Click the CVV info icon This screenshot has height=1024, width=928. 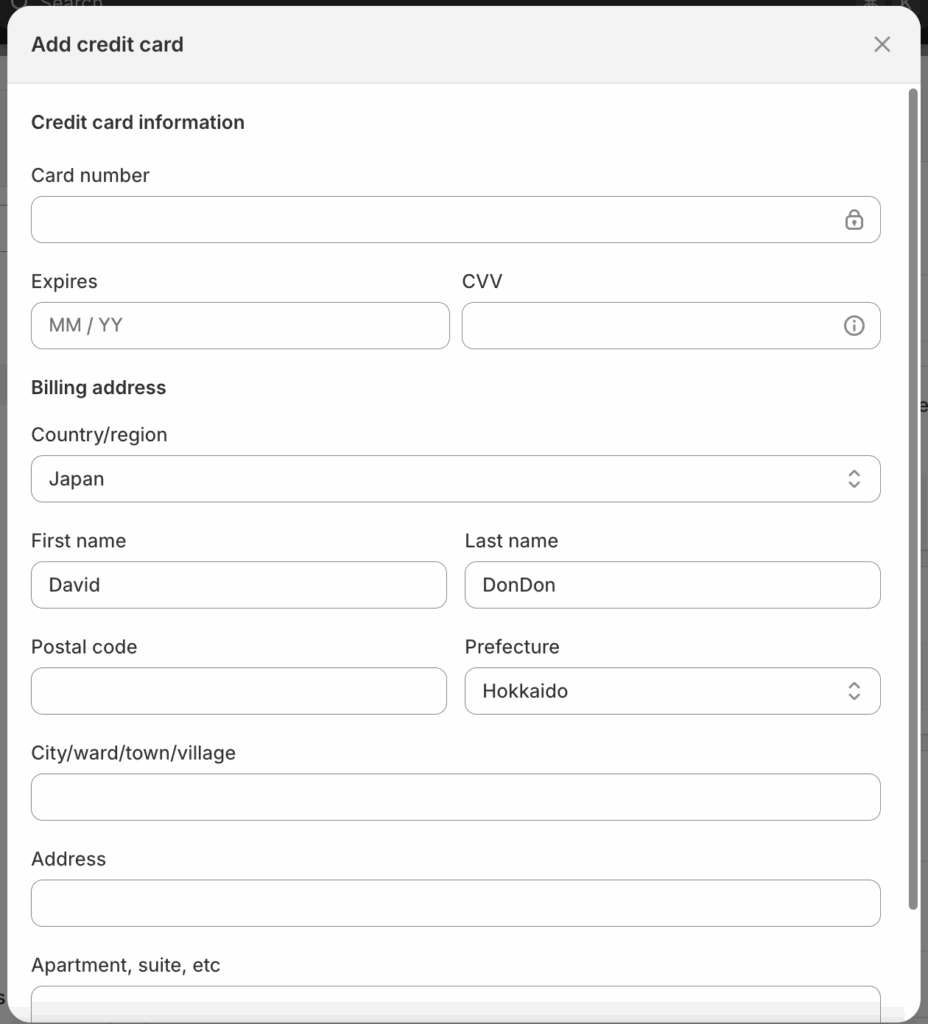tap(853, 326)
